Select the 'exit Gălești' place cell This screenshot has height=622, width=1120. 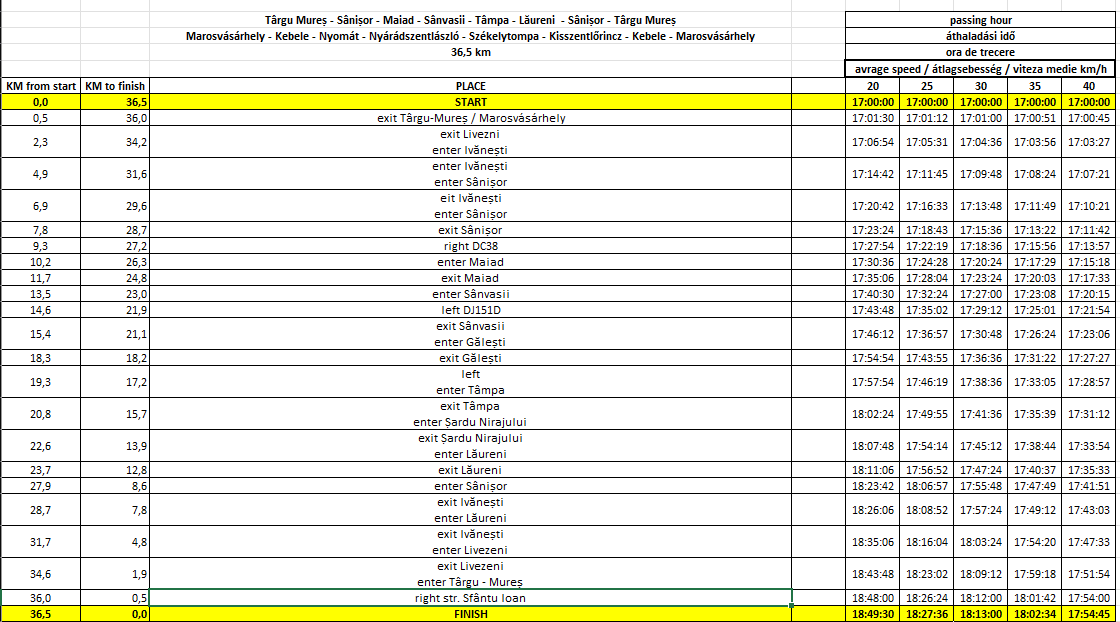point(470,358)
